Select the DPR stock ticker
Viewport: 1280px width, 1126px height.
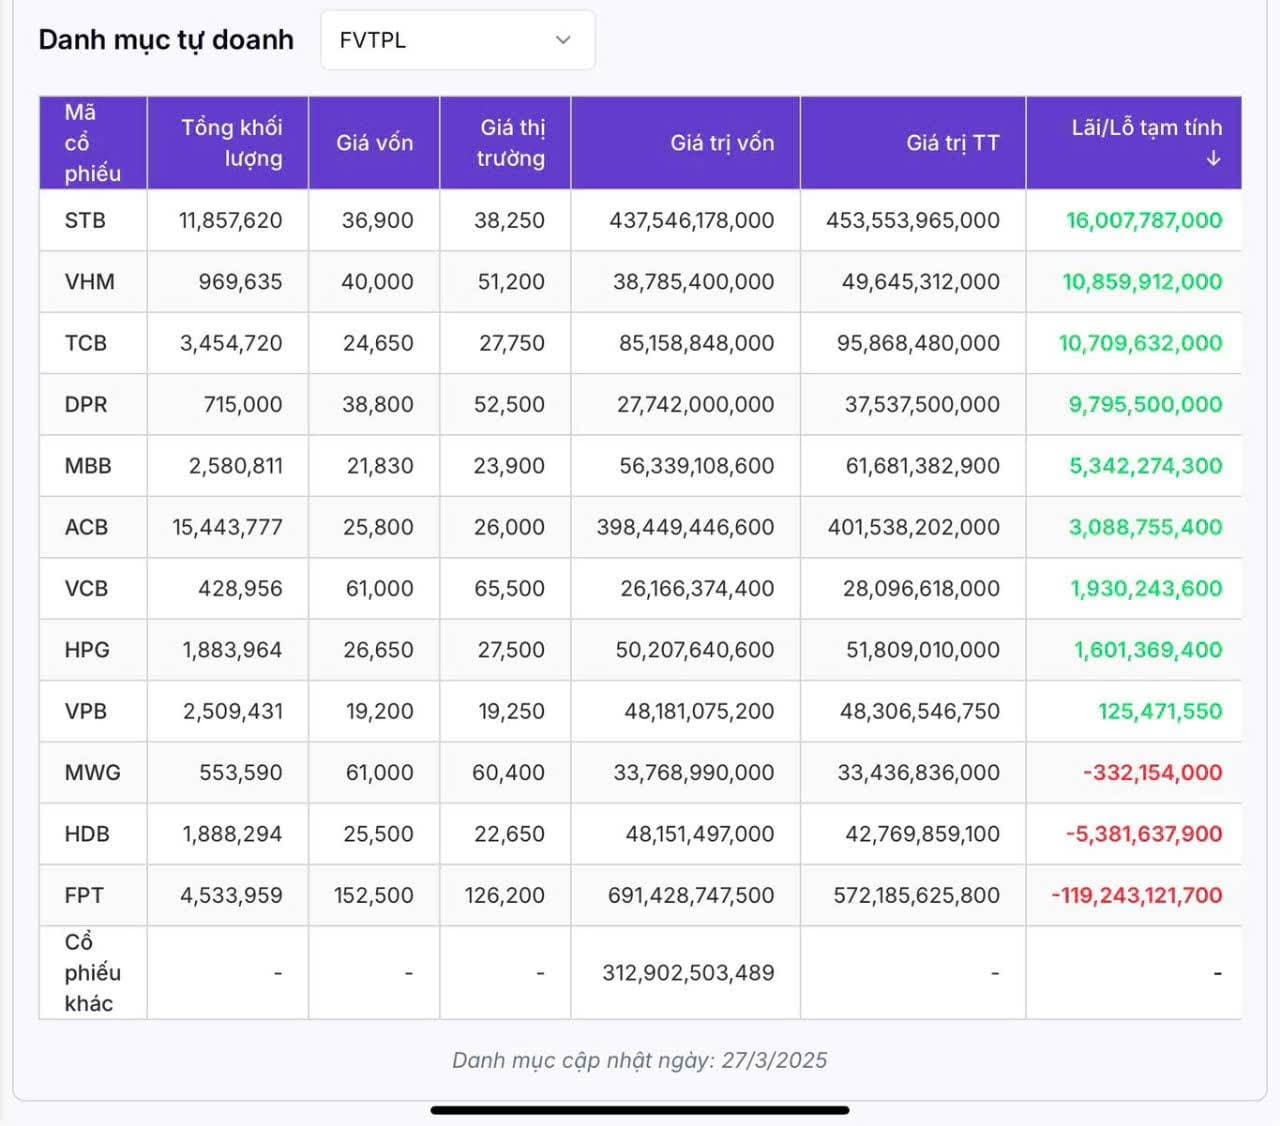pos(86,405)
